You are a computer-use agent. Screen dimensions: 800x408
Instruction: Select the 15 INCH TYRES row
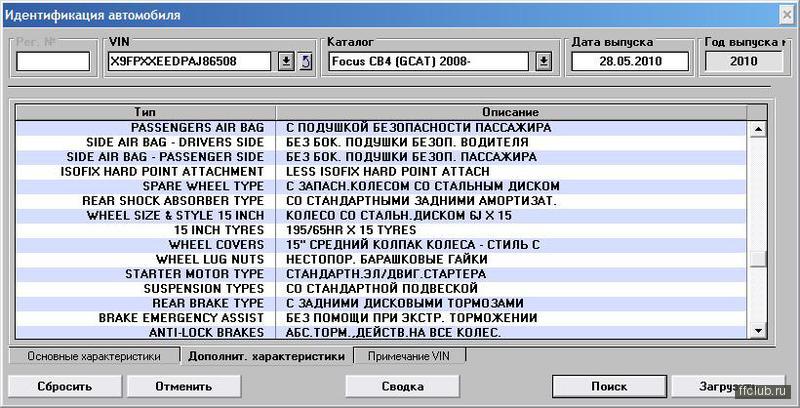tap(380, 230)
